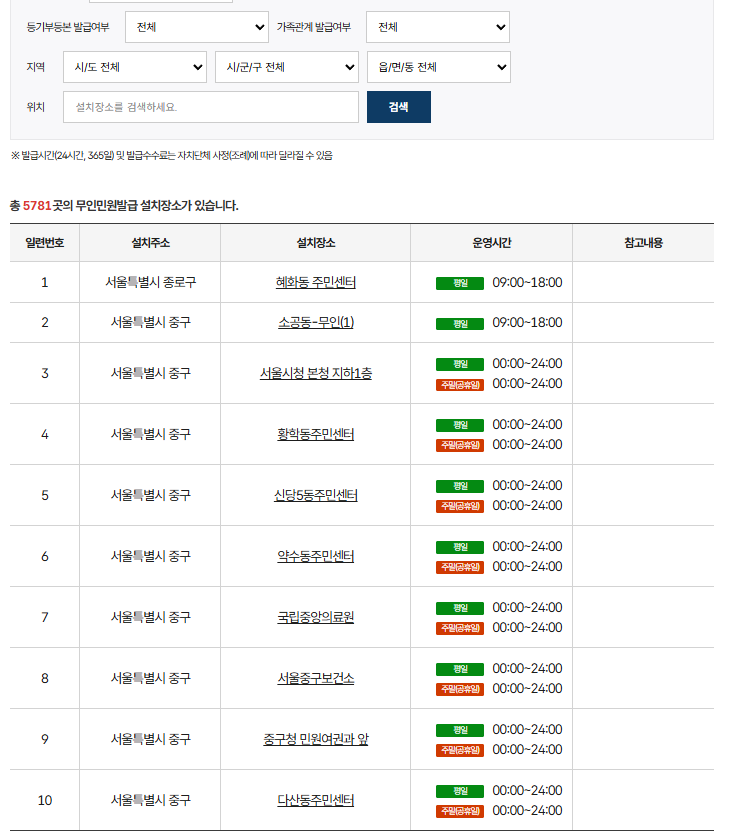Open the 약수동주민센터 link

pyautogui.click(x=315, y=556)
